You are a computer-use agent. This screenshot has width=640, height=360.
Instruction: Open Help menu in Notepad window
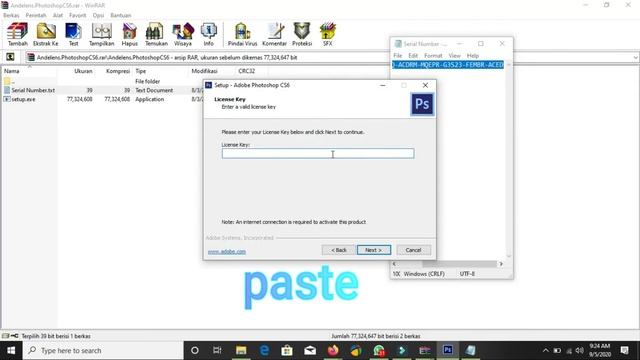[473, 56]
